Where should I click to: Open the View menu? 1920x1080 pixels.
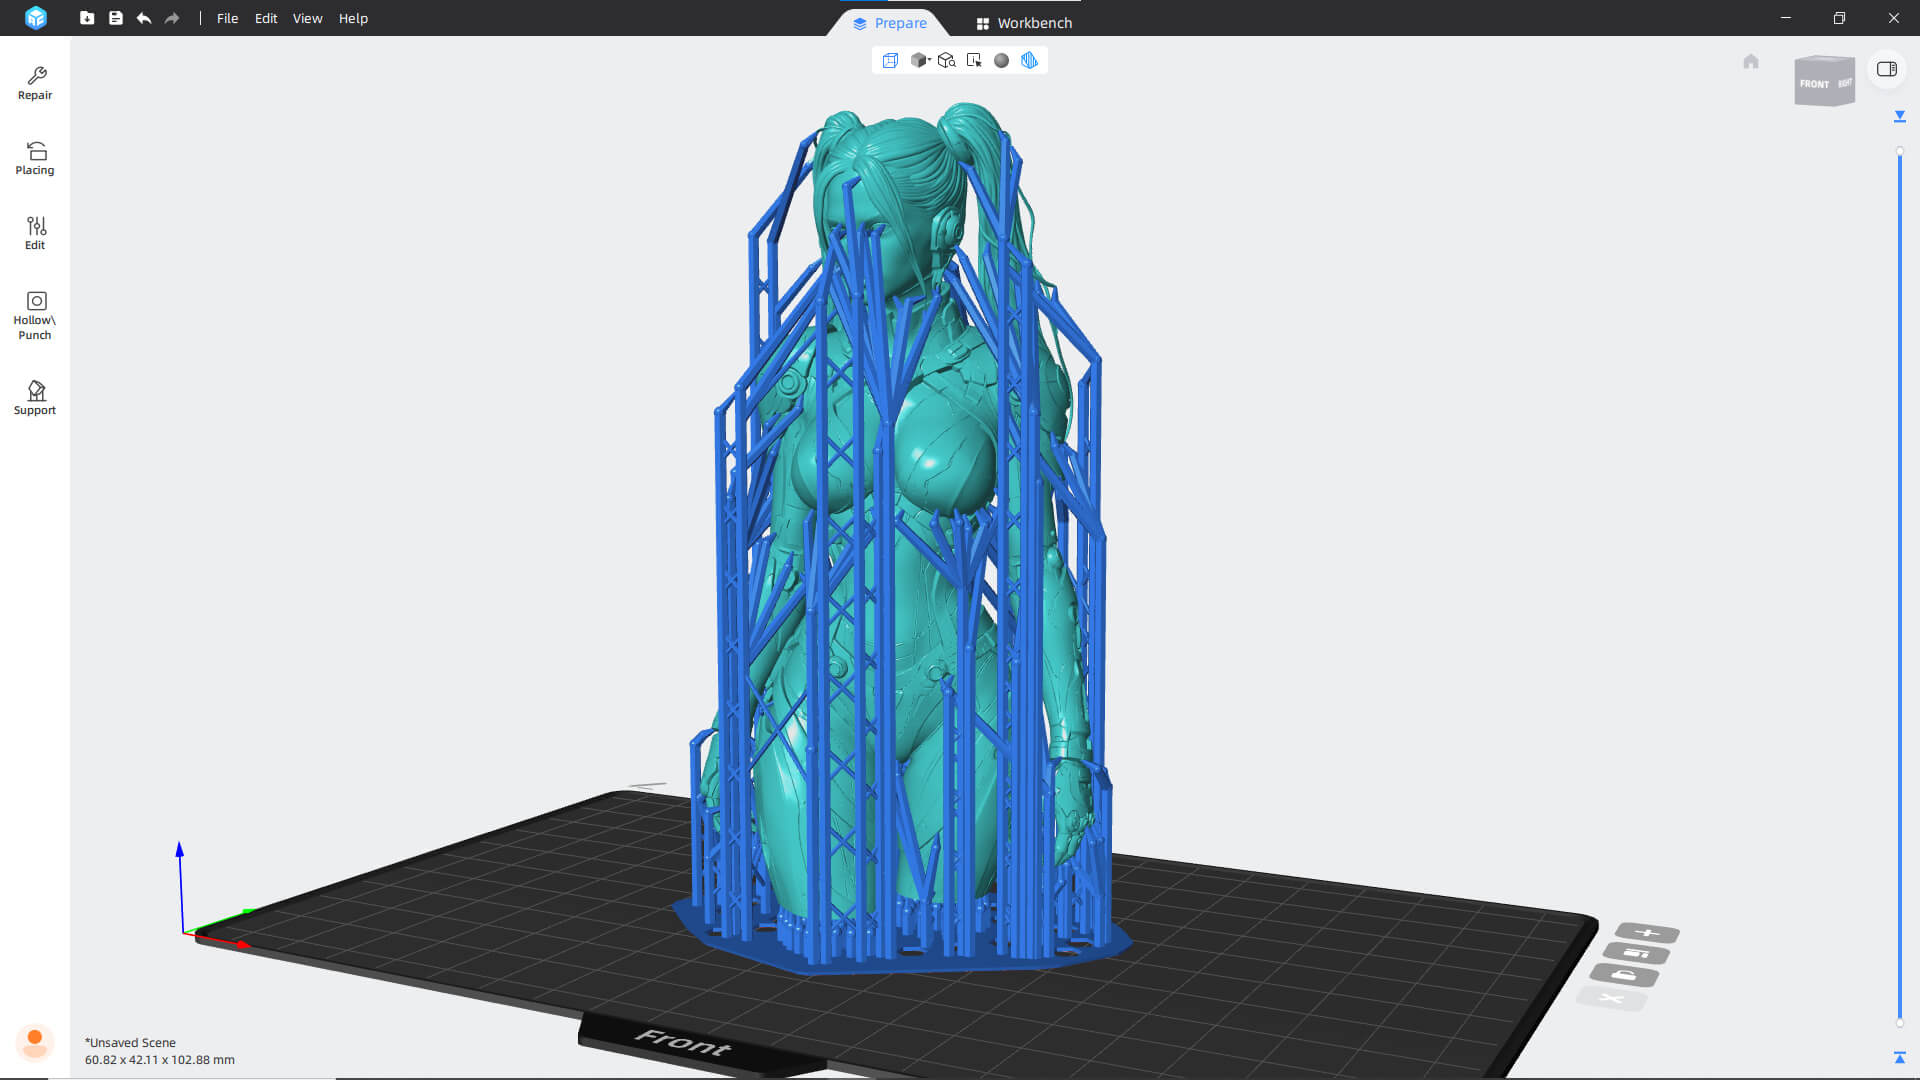[307, 18]
